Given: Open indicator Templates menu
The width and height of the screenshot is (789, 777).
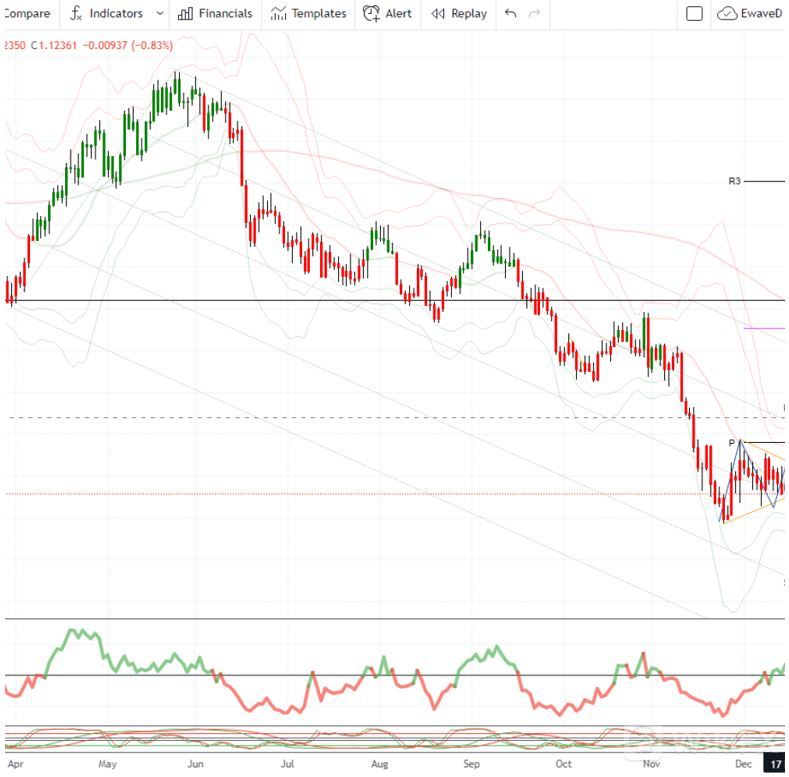Looking at the screenshot, I should [x=308, y=14].
